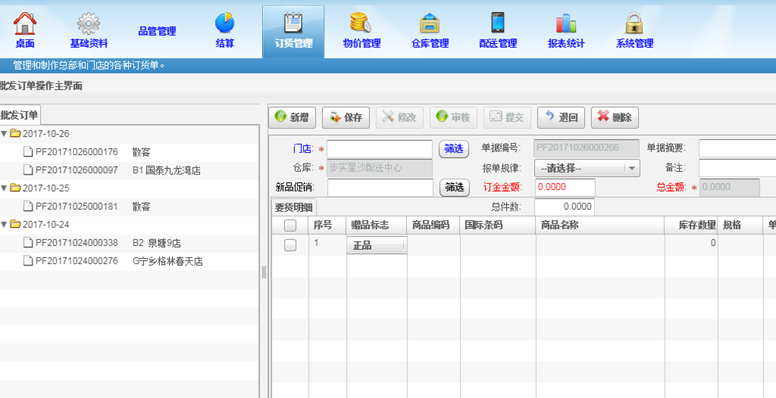The height and width of the screenshot is (398, 776).
Task: Select the 2017-10-26 folder icon
Action: (15, 133)
